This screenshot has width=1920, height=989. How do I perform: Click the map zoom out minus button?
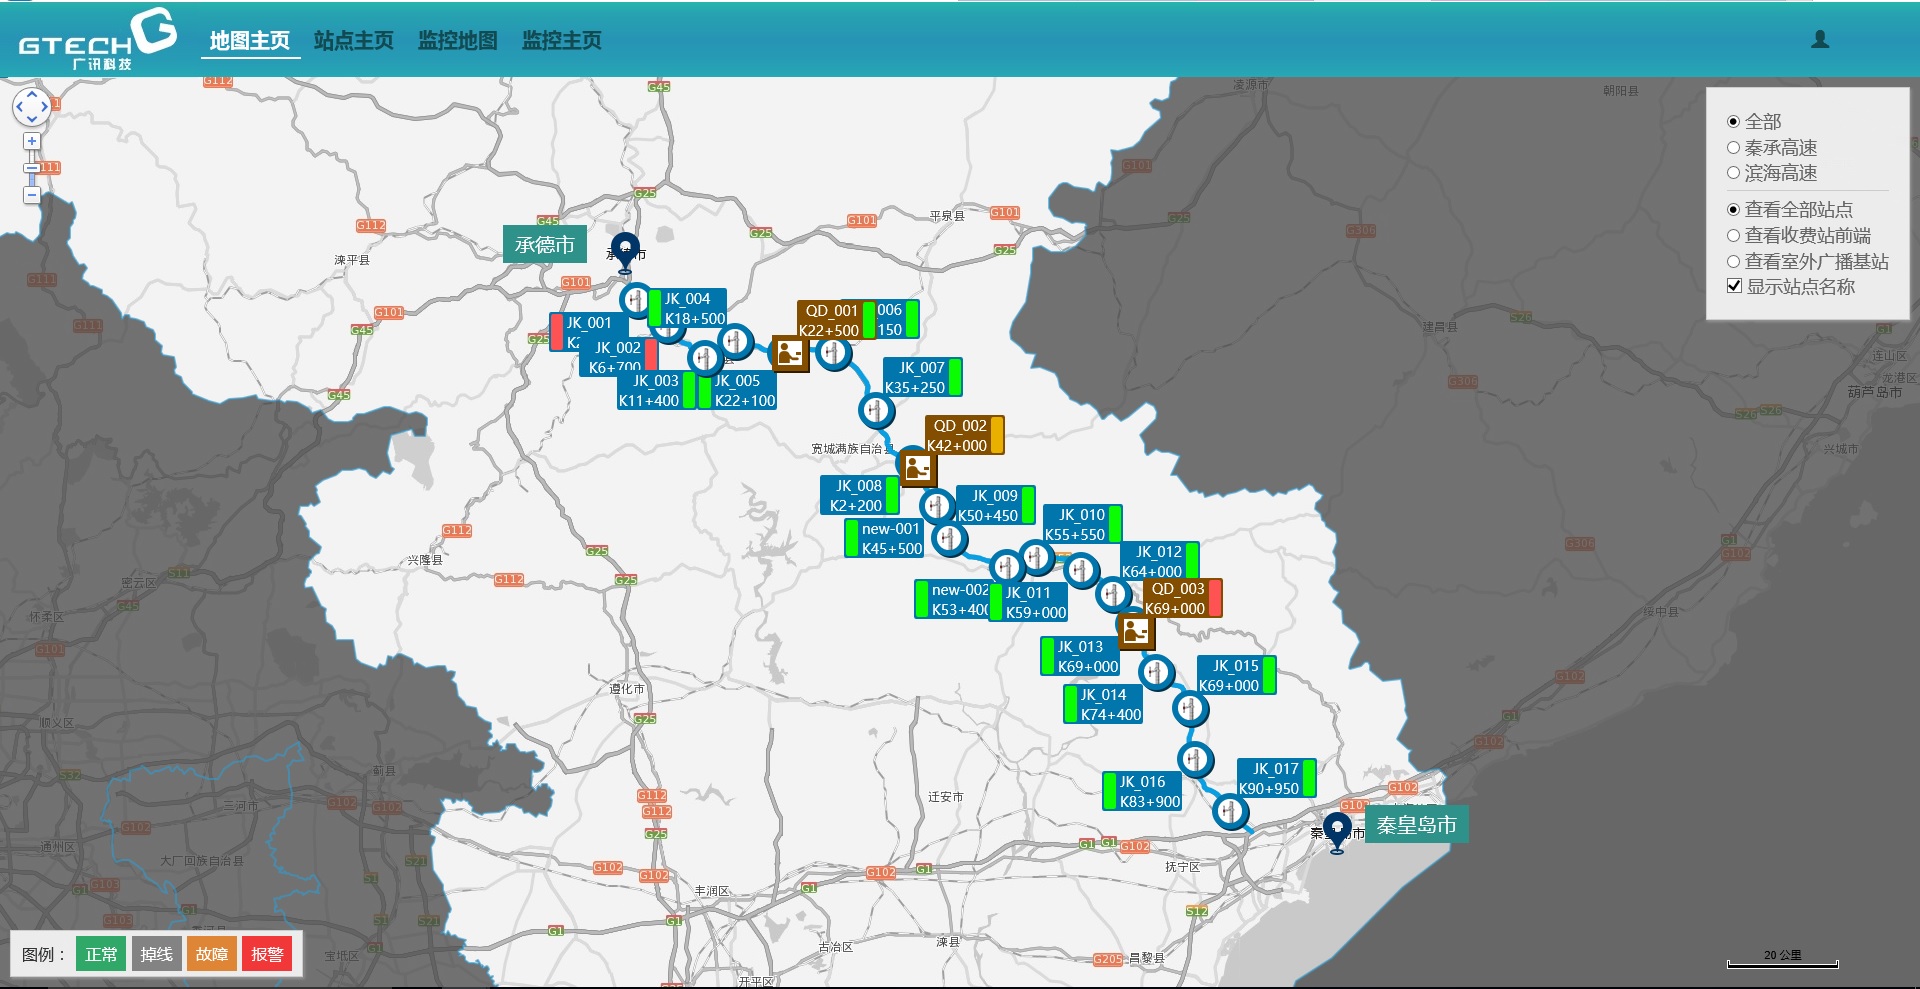pyautogui.click(x=31, y=195)
